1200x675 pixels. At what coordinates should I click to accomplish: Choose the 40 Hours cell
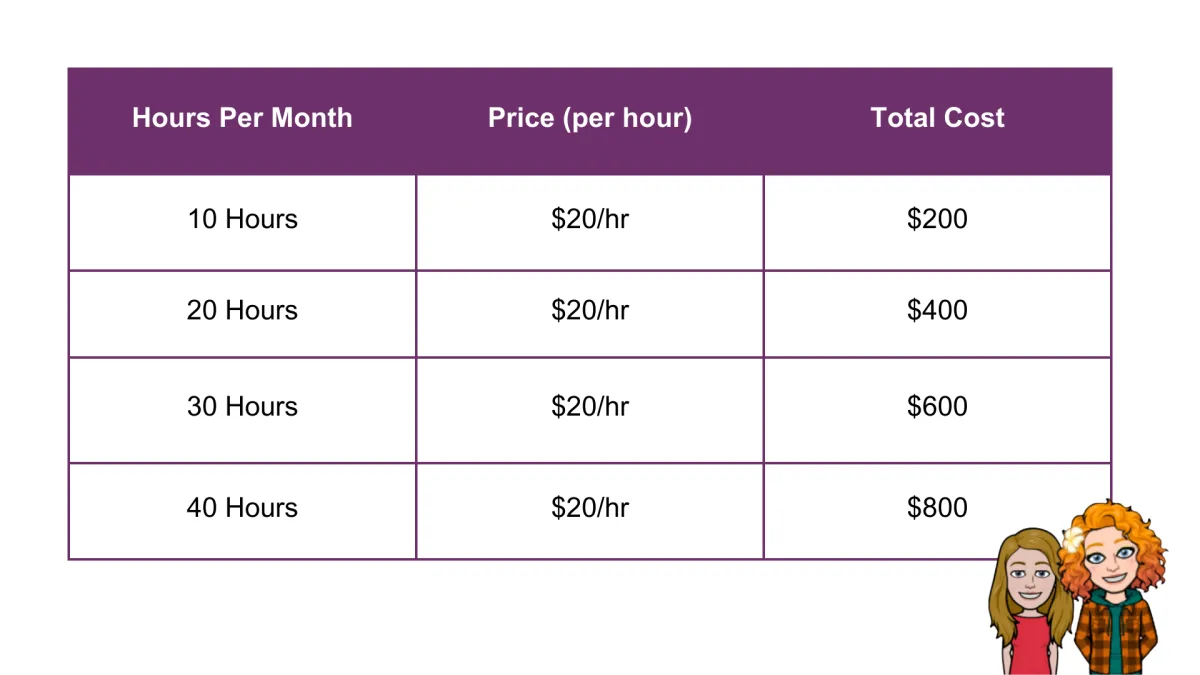pyautogui.click(x=242, y=511)
